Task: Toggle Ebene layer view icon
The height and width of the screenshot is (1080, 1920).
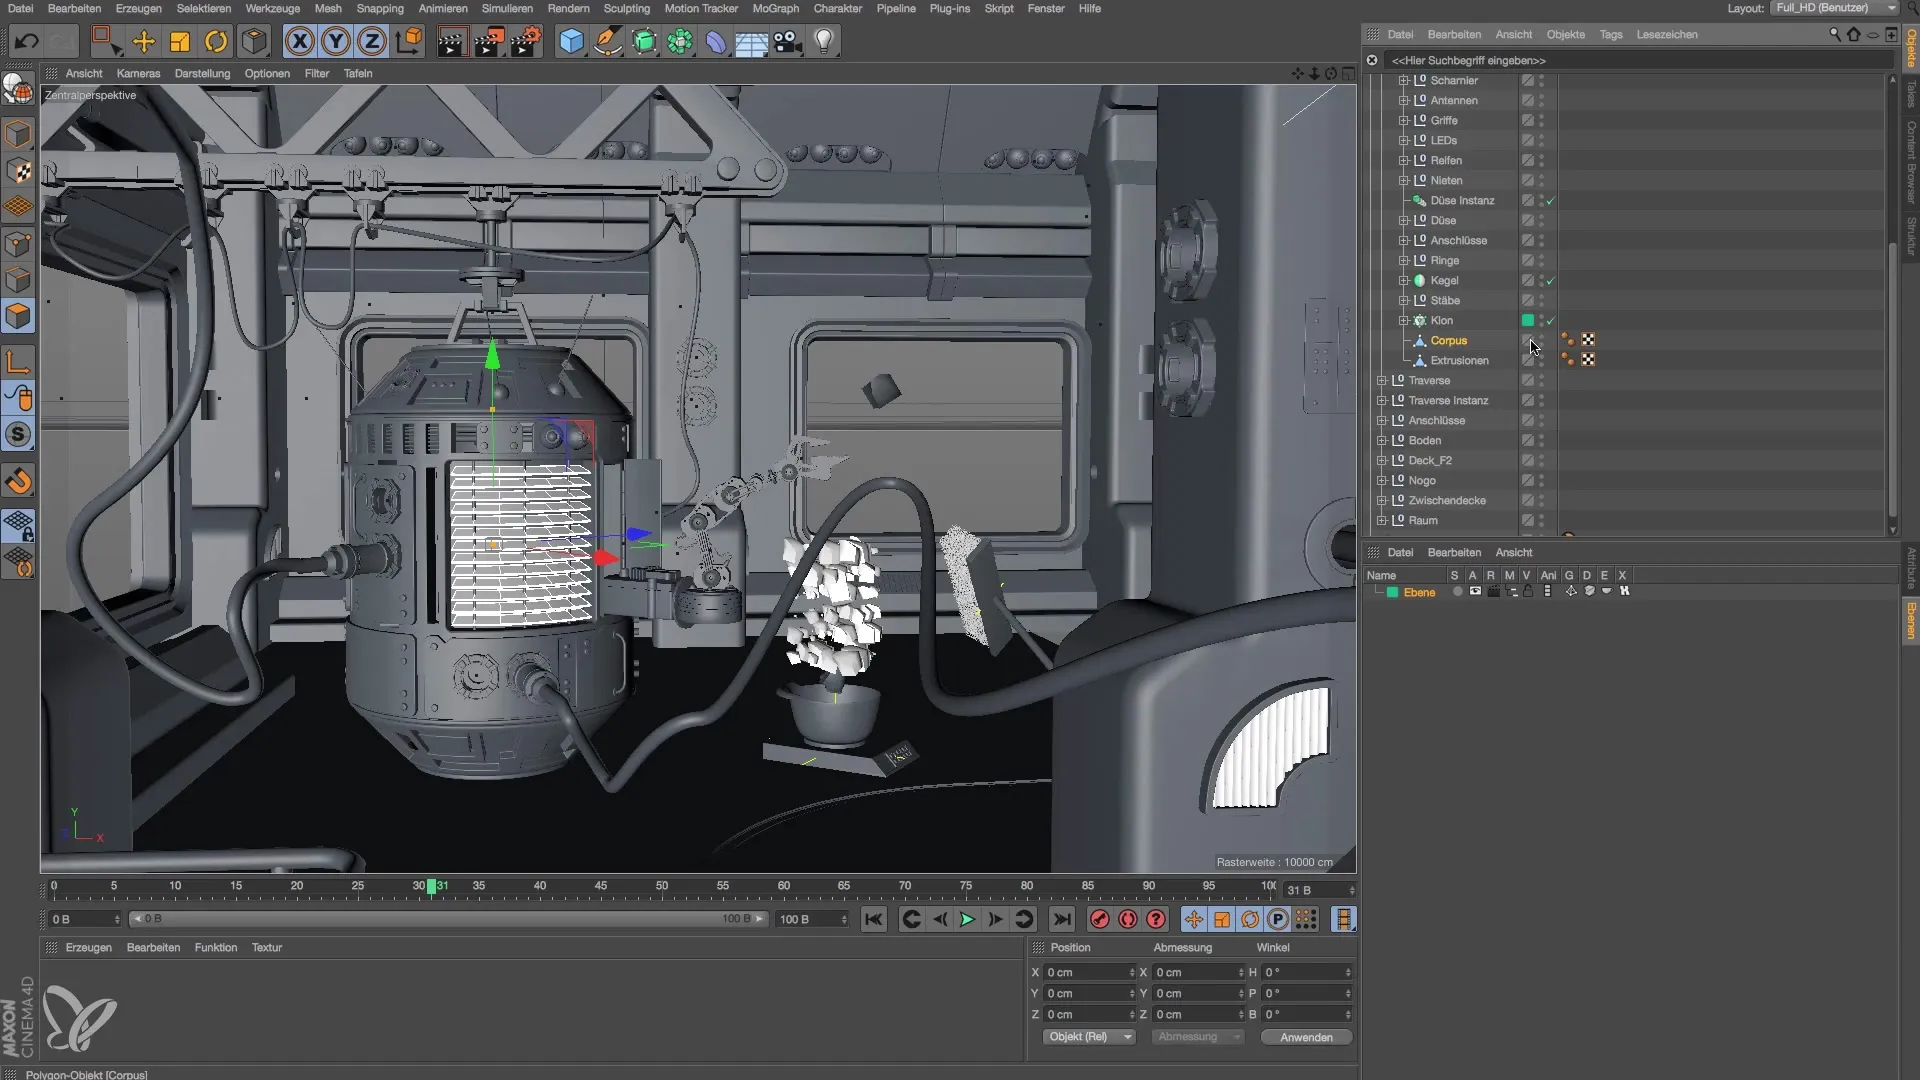Action: (x=1475, y=591)
